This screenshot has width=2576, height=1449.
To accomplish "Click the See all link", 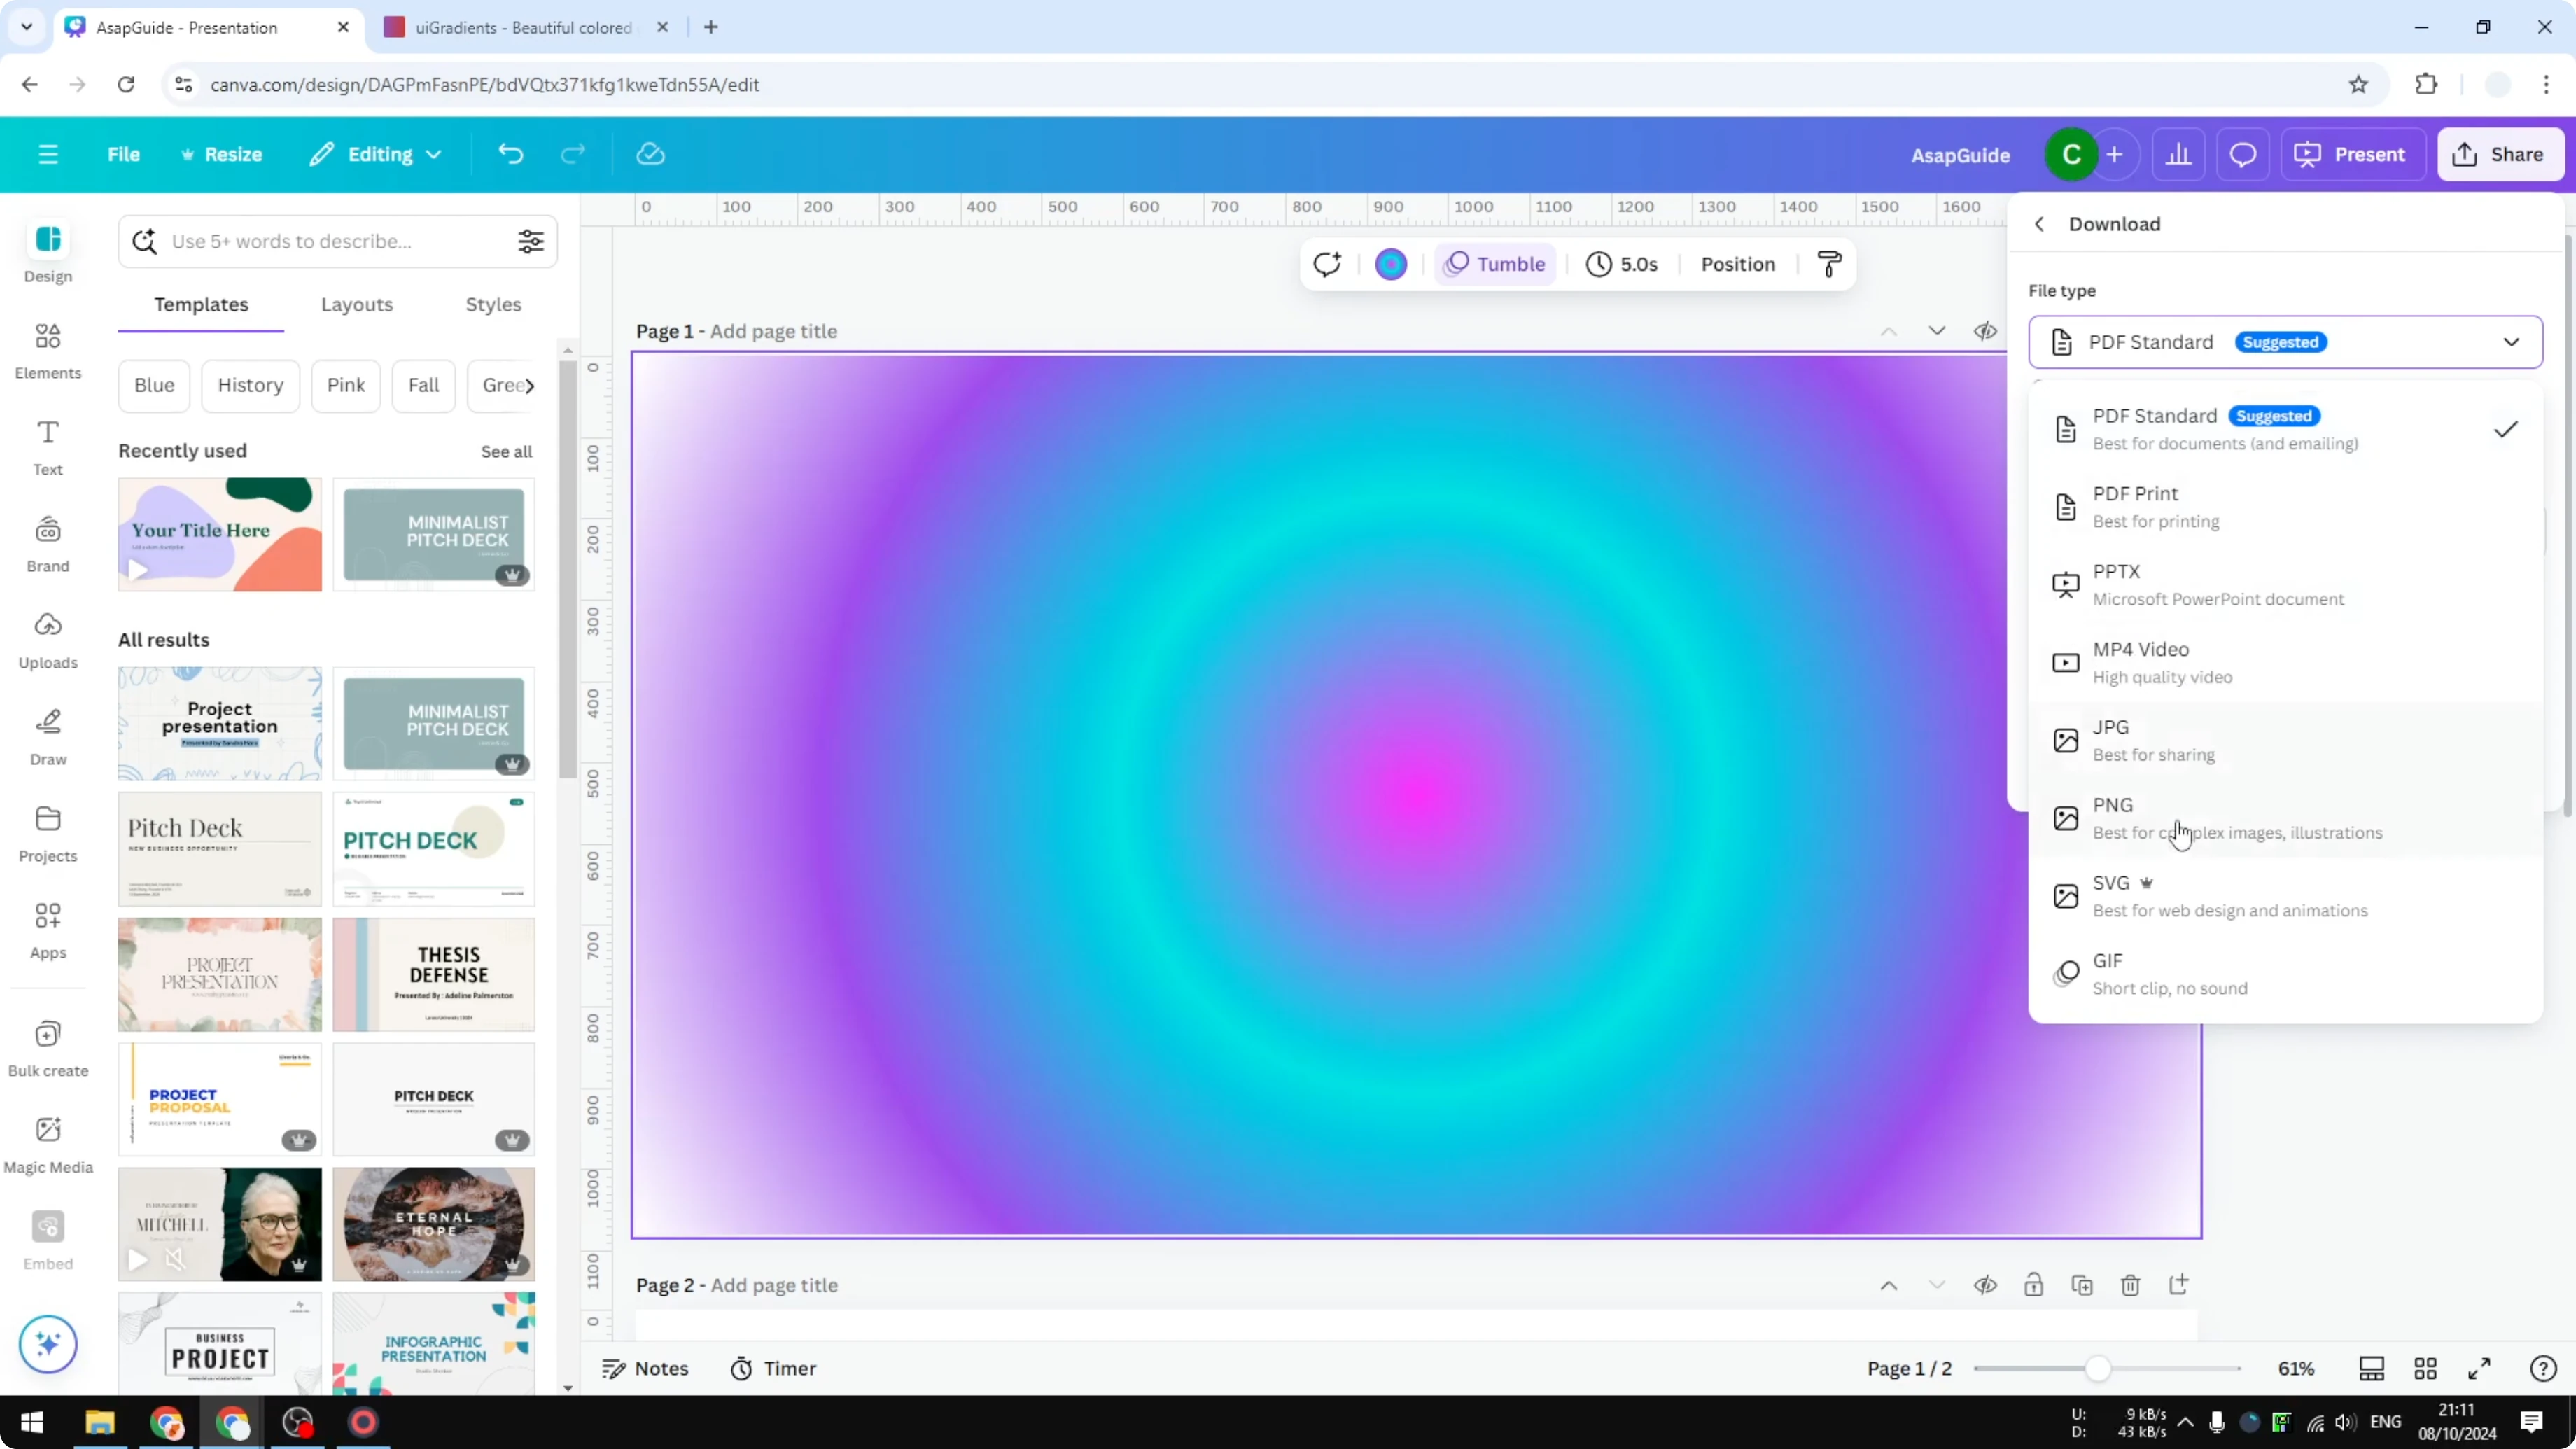I will 506,451.
